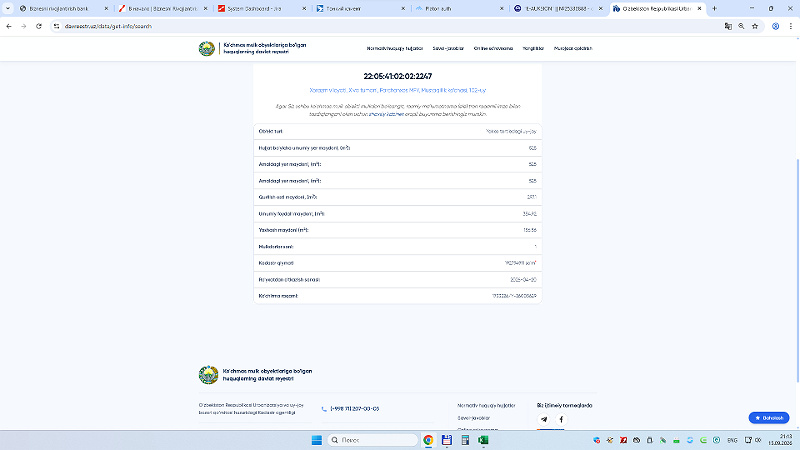Click the footer Savol-javoblar link
This screenshot has height=450, width=800.
click(x=473, y=418)
